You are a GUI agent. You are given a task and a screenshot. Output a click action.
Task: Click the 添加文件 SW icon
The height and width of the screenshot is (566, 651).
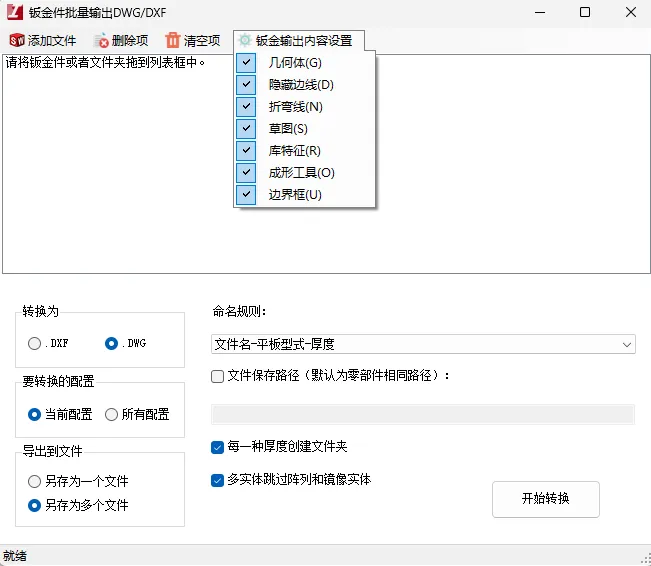[x=17, y=40]
